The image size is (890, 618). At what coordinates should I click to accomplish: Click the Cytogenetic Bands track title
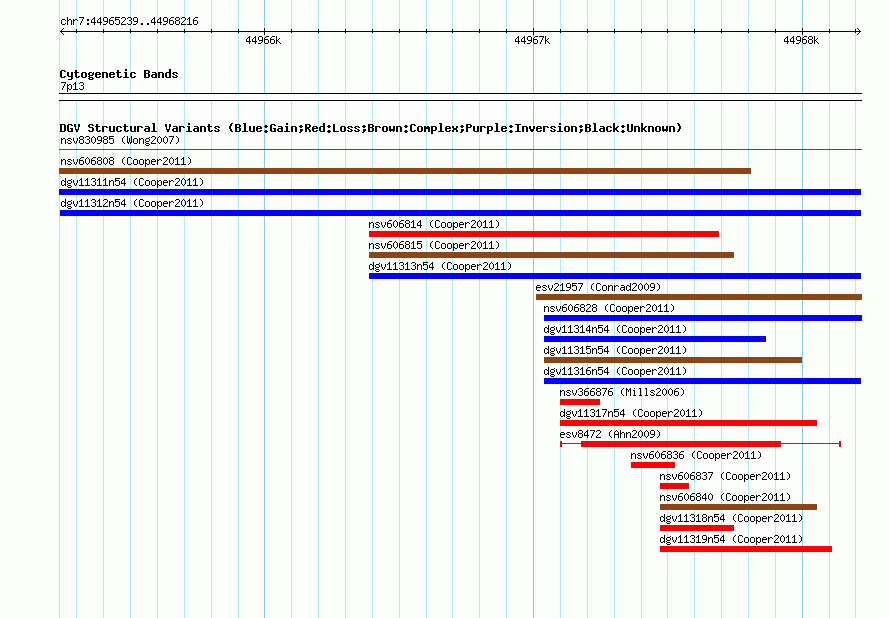pyautogui.click(x=119, y=74)
